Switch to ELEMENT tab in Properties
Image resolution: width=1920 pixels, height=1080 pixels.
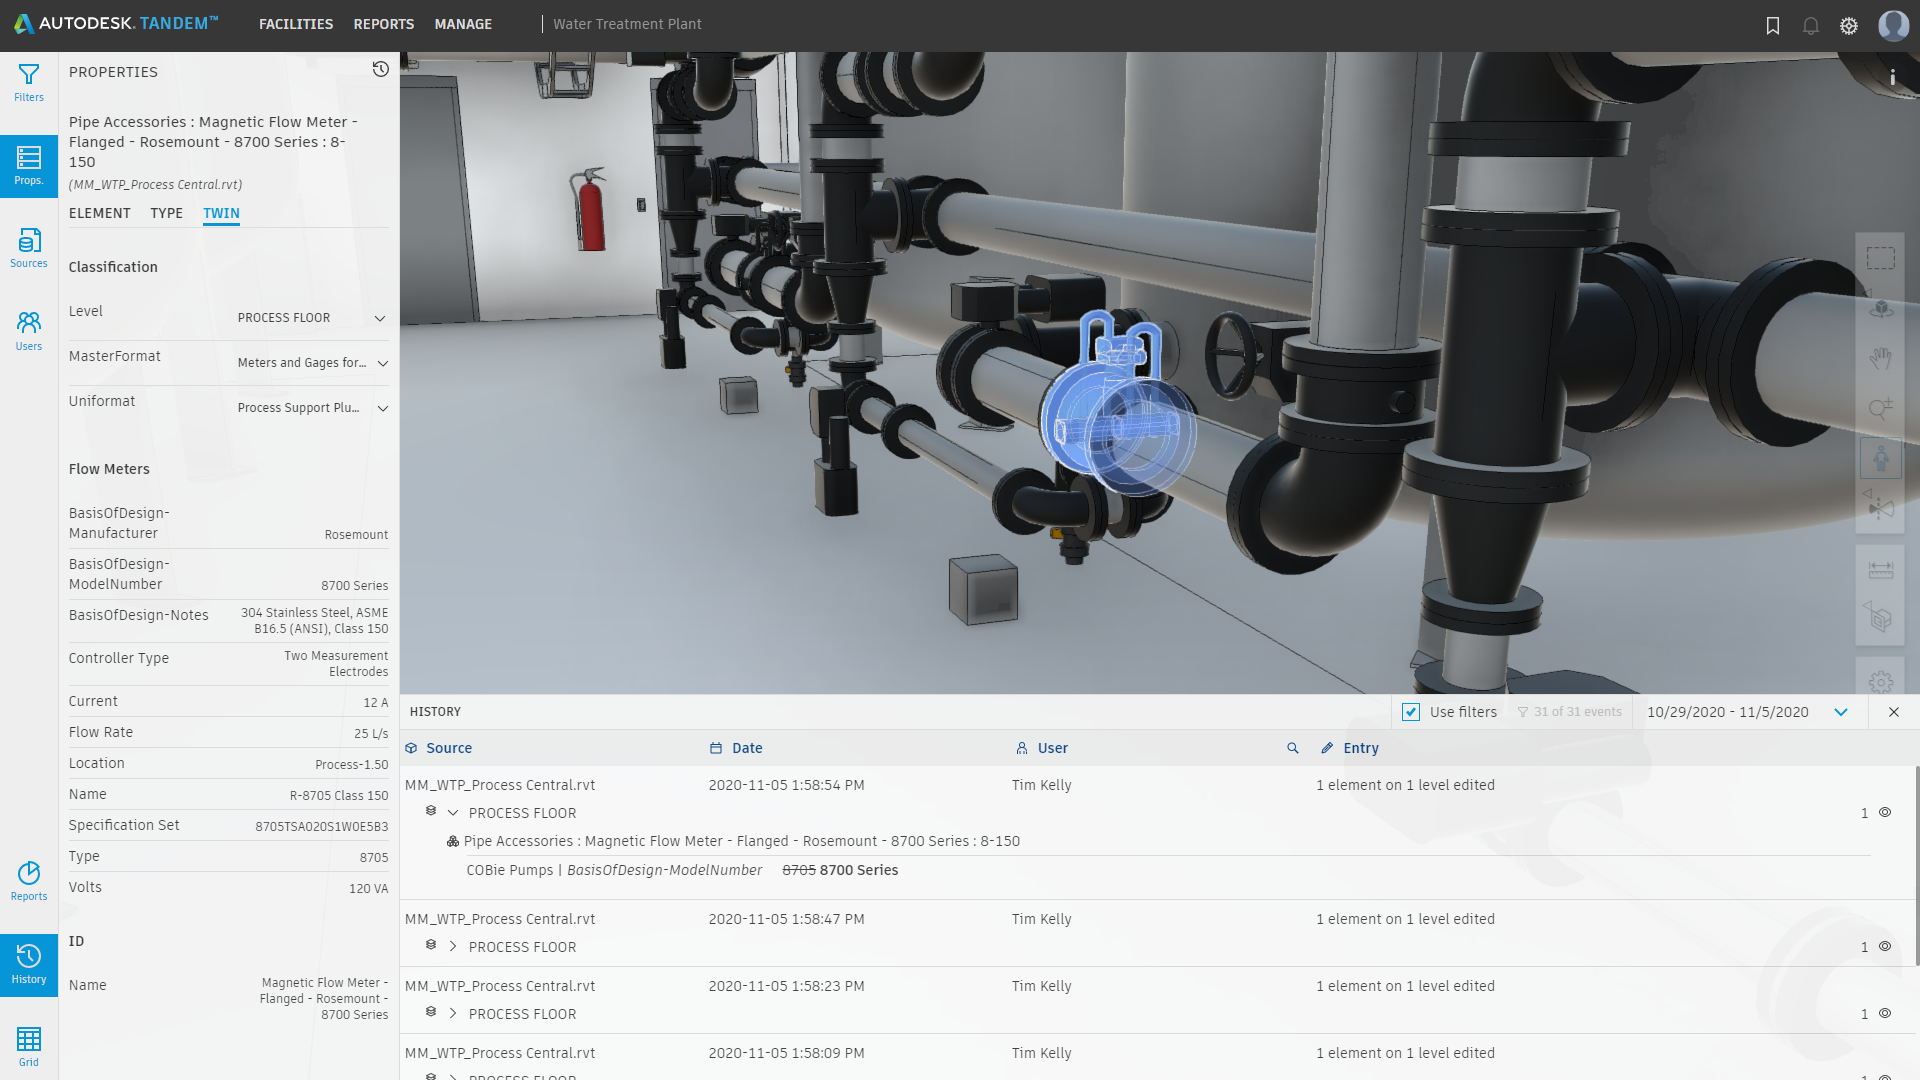(x=99, y=212)
